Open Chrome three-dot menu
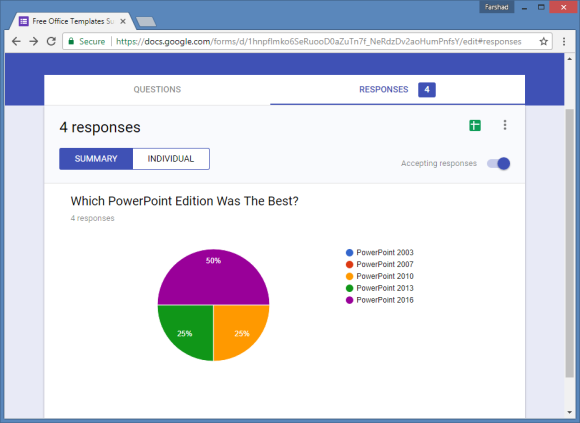Viewport: 580px width, 423px height. tap(564, 41)
